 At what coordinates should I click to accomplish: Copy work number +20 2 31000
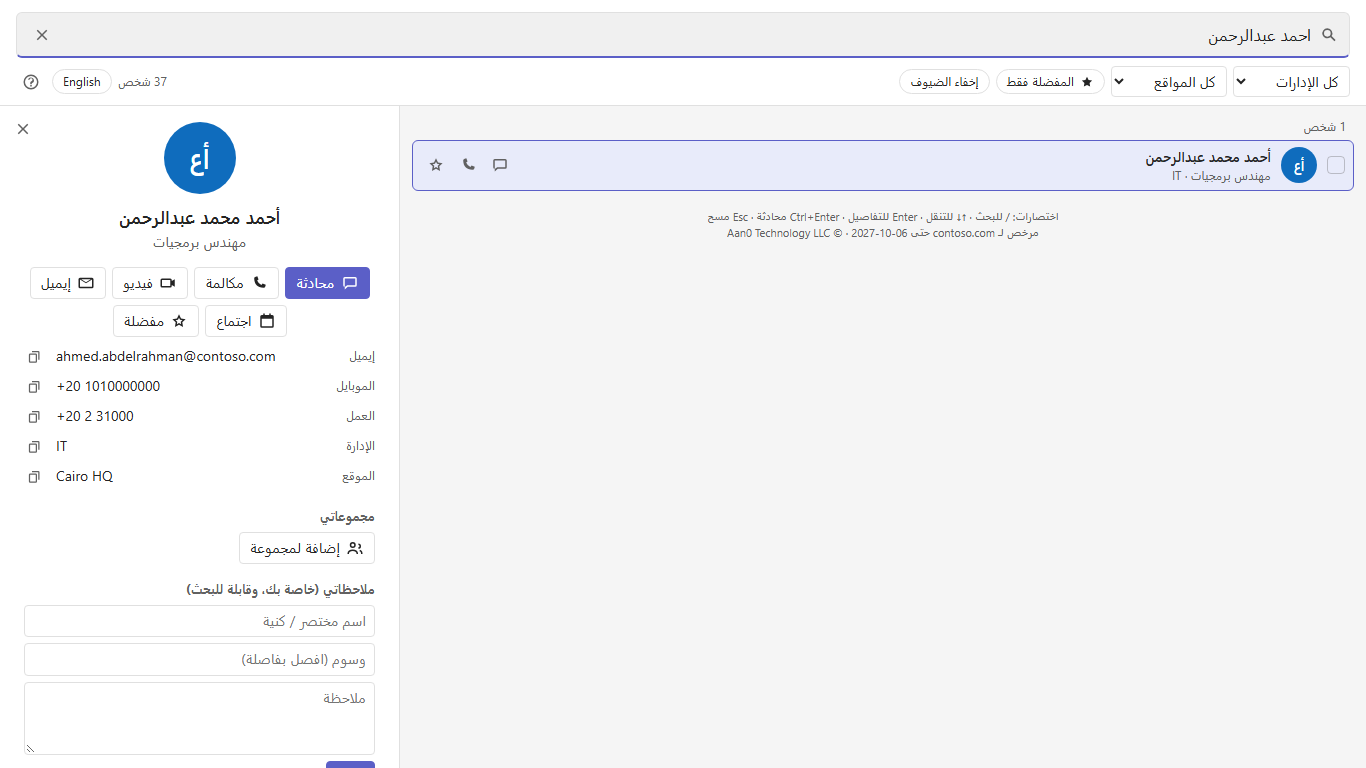34,417
